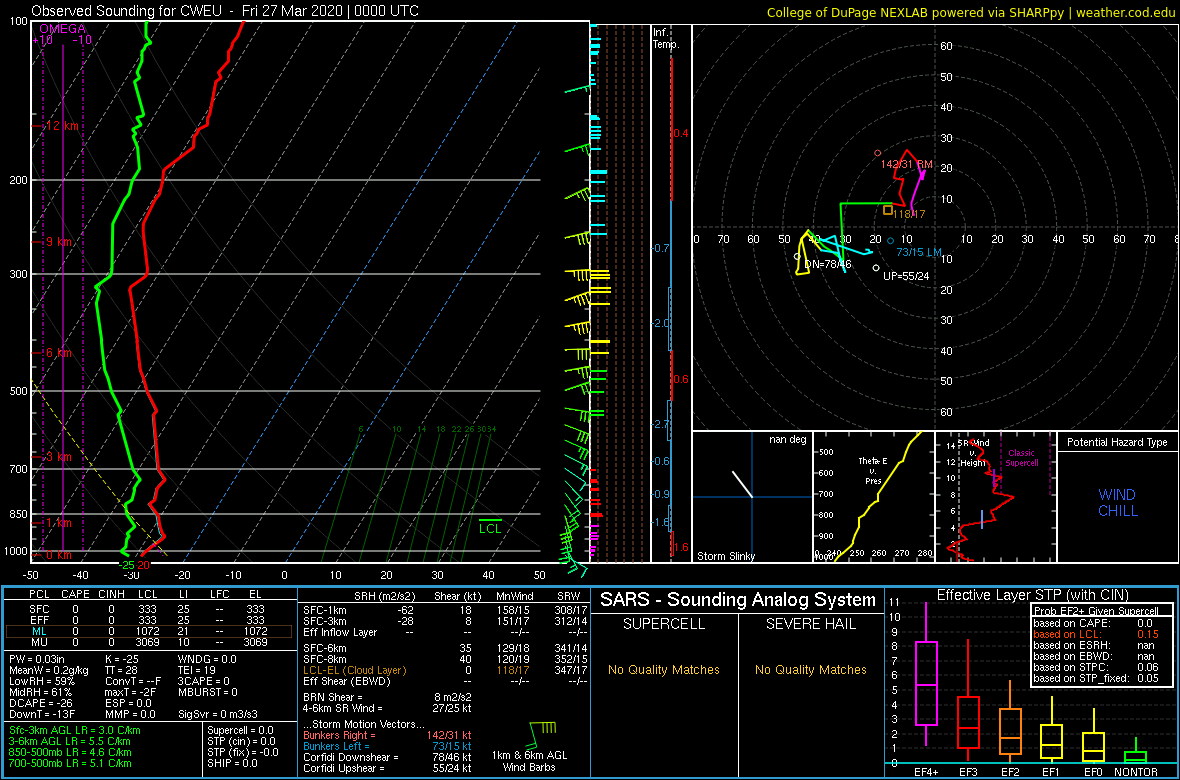Click the DCAPE = -26 value
Image resolution: width=1180 pixels, height=780 pixels.
[x=41, y=702]
